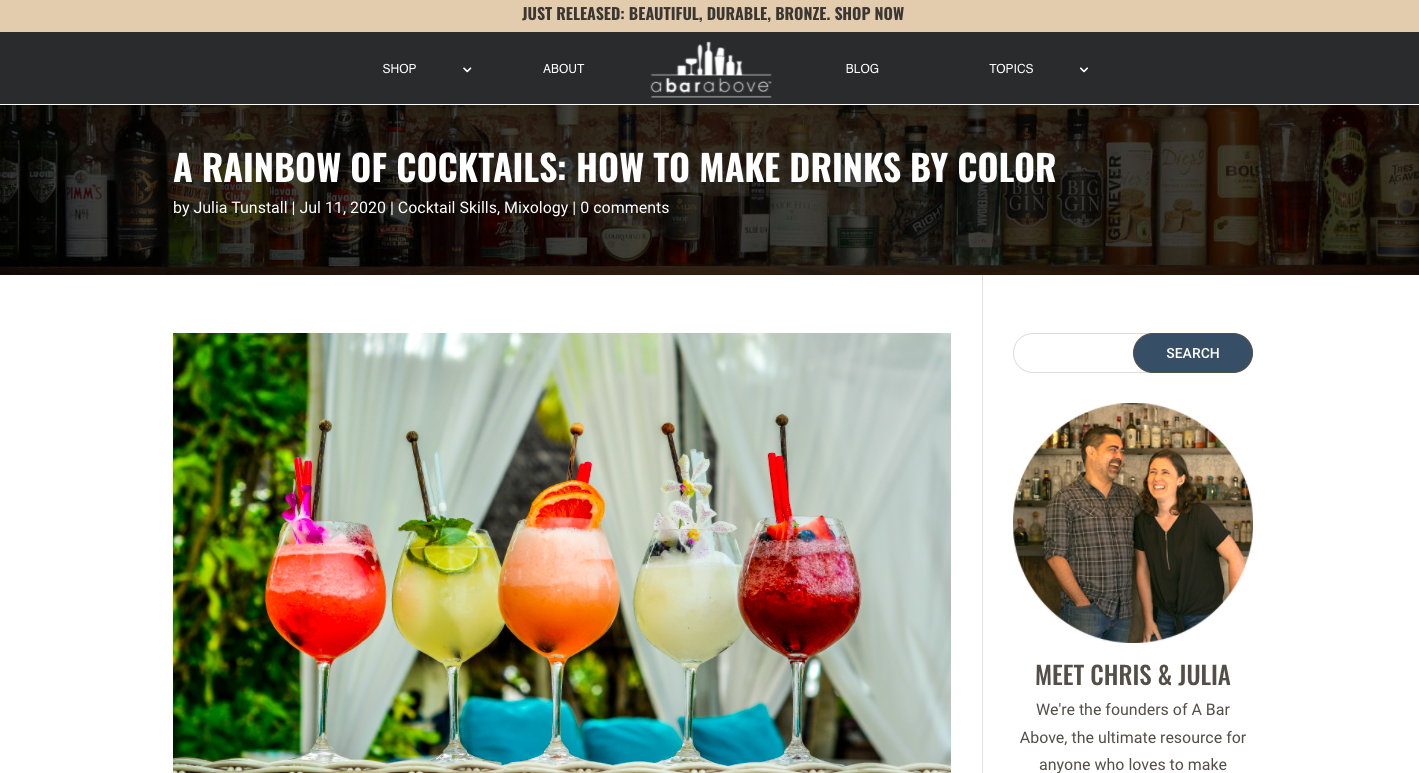Open the Topics menu item
1419x773 pixels.
tap(1011, 69)
